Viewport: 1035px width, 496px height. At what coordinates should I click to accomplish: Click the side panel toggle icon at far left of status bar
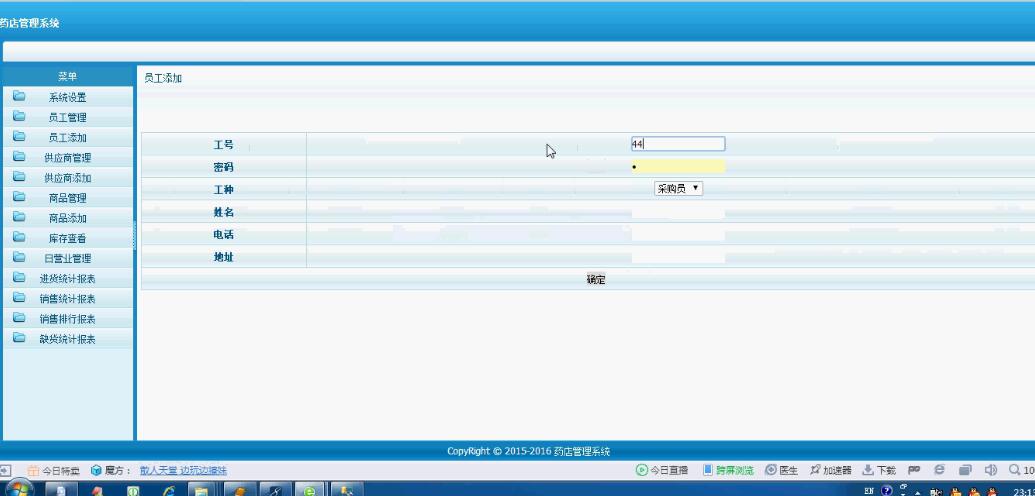[x=5, y=470]
